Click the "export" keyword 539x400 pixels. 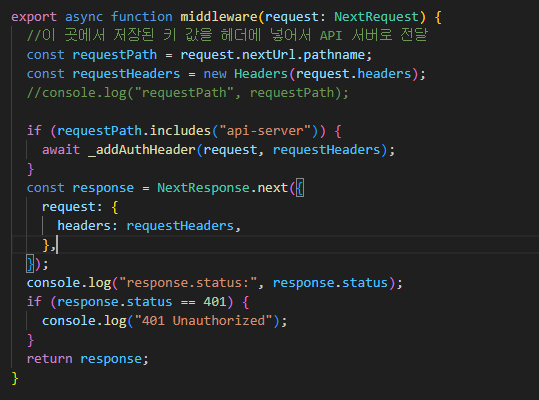[34, 17]
